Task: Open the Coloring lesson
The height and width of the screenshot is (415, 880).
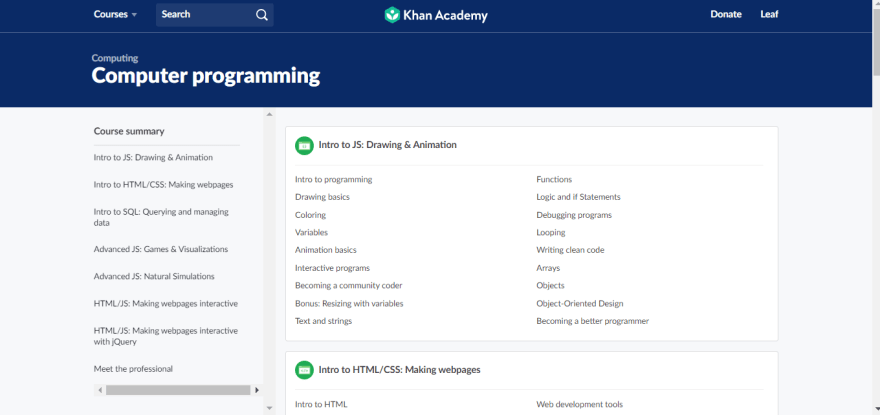Action: click(310, 215)
